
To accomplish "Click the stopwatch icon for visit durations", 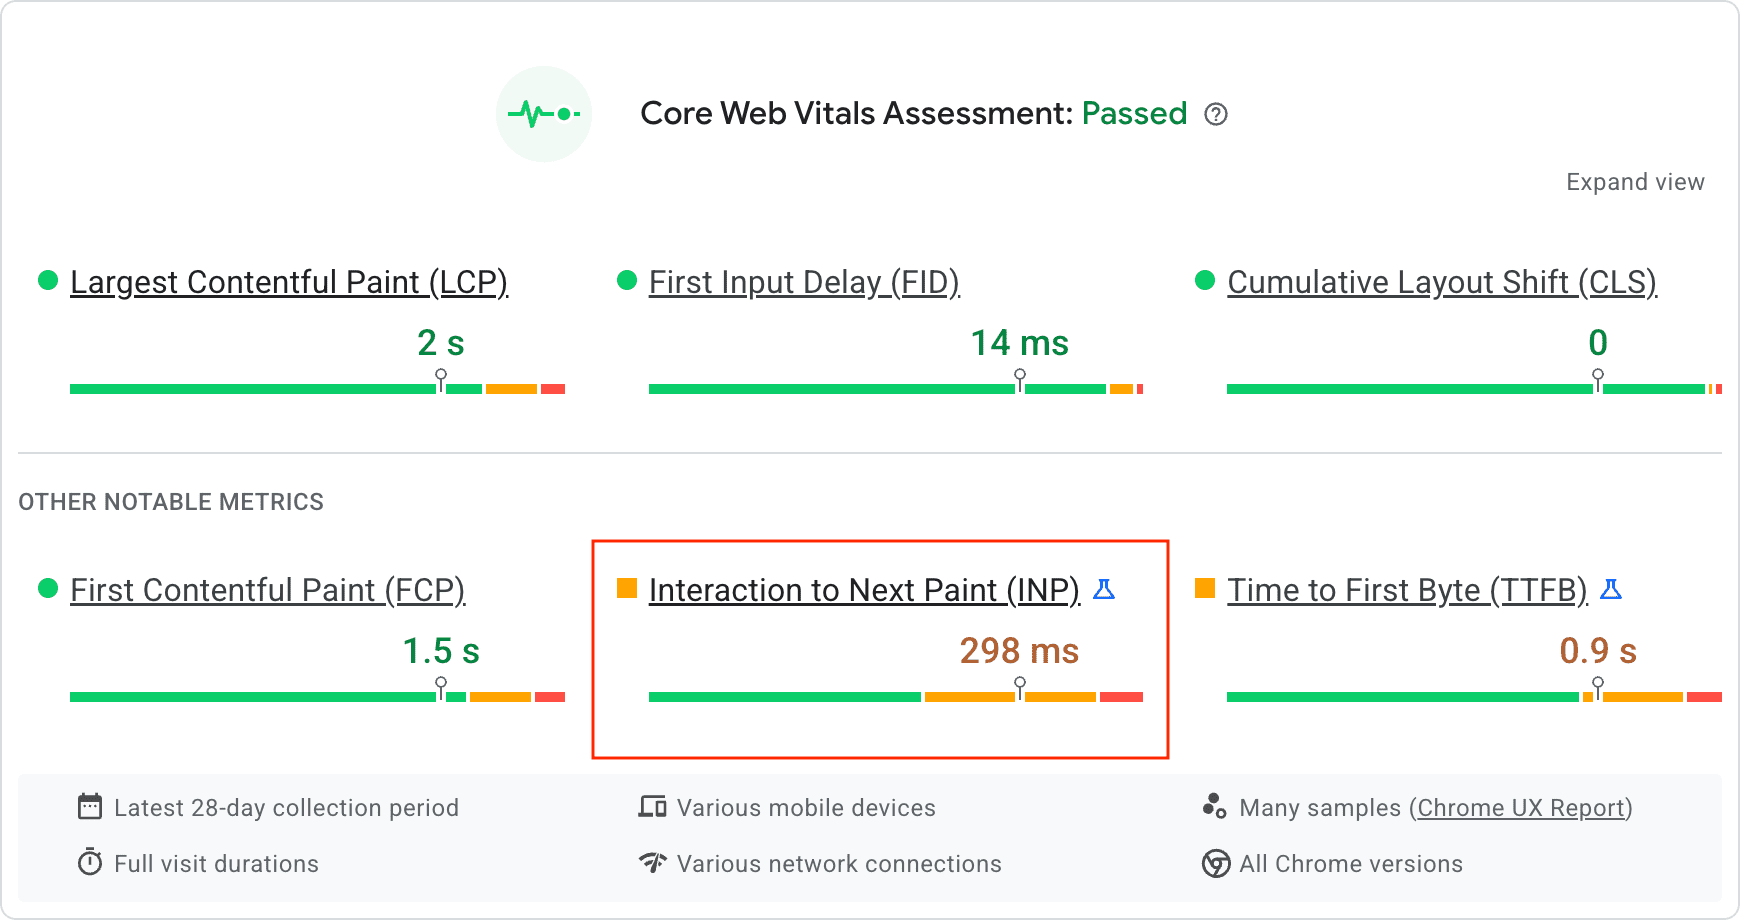I will point(90,863).
